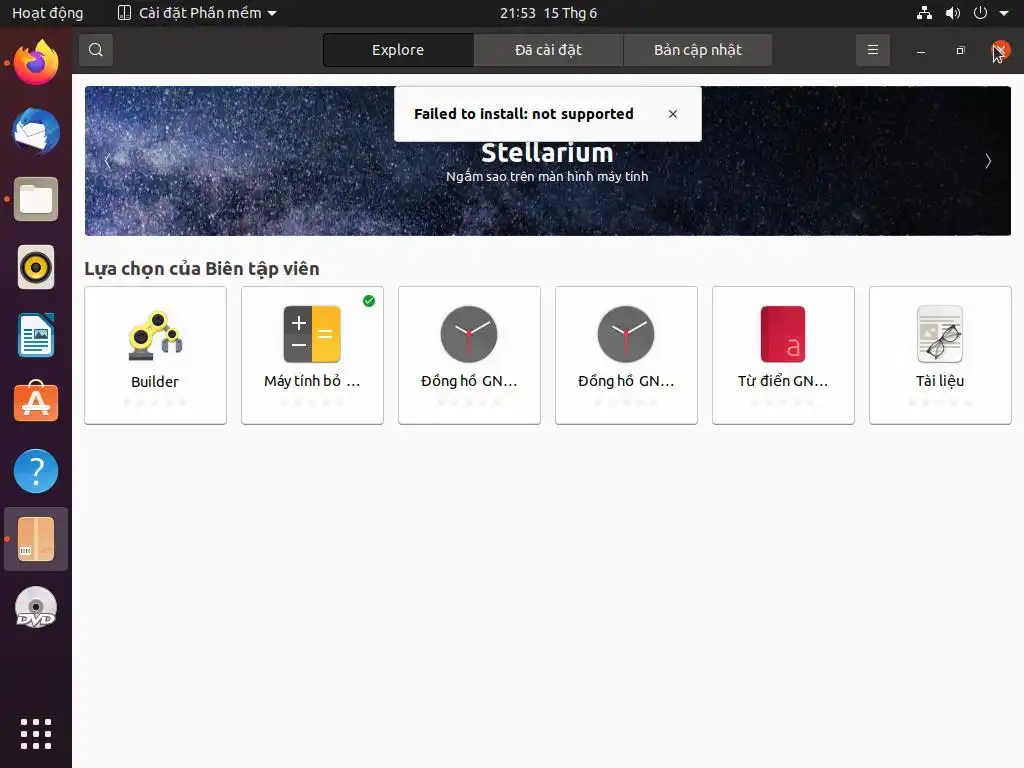Click the 'Lựa chọn của Biên tập viên' heading
This screenshot has height=768, width=1024.
pyautogui.click(x=202, y=268)
